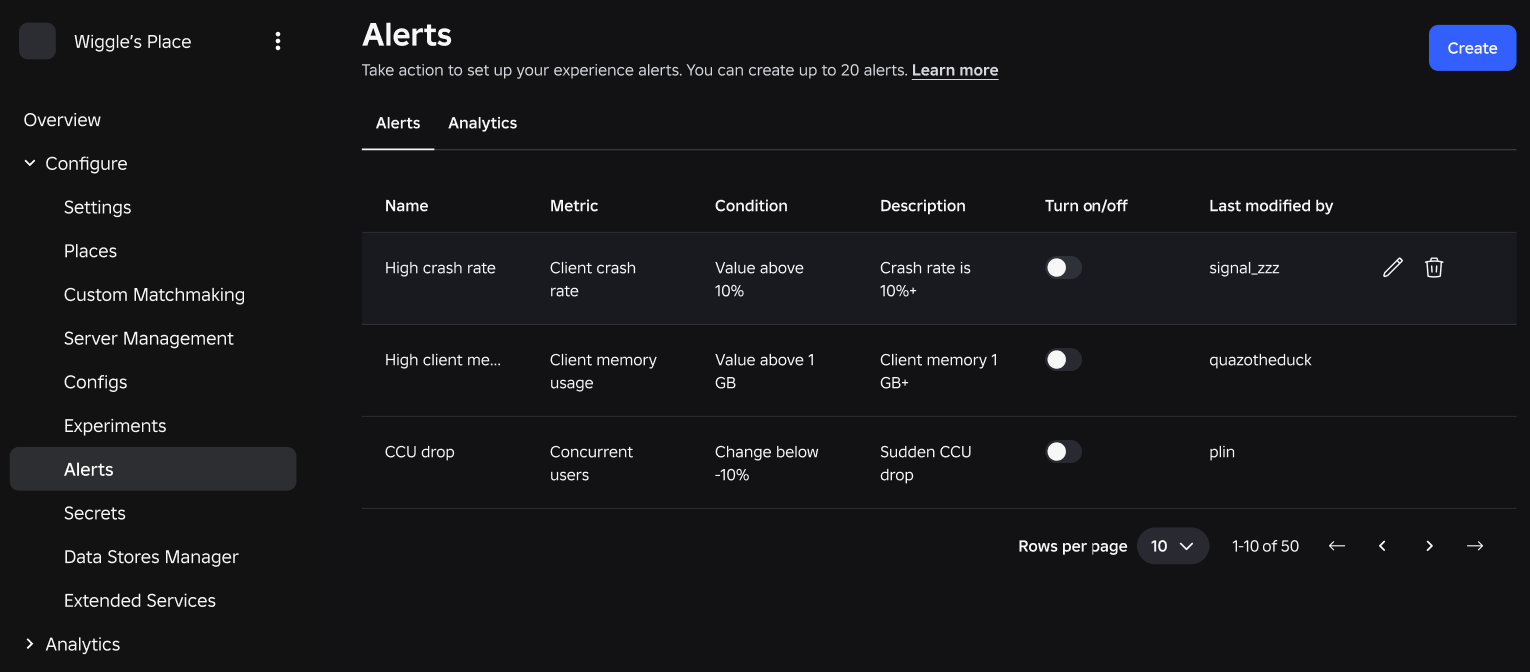The height and width of the screenshot is (672, 1530).
Task: Go to the next page with the right chevron
Action: click(1429, 546)
